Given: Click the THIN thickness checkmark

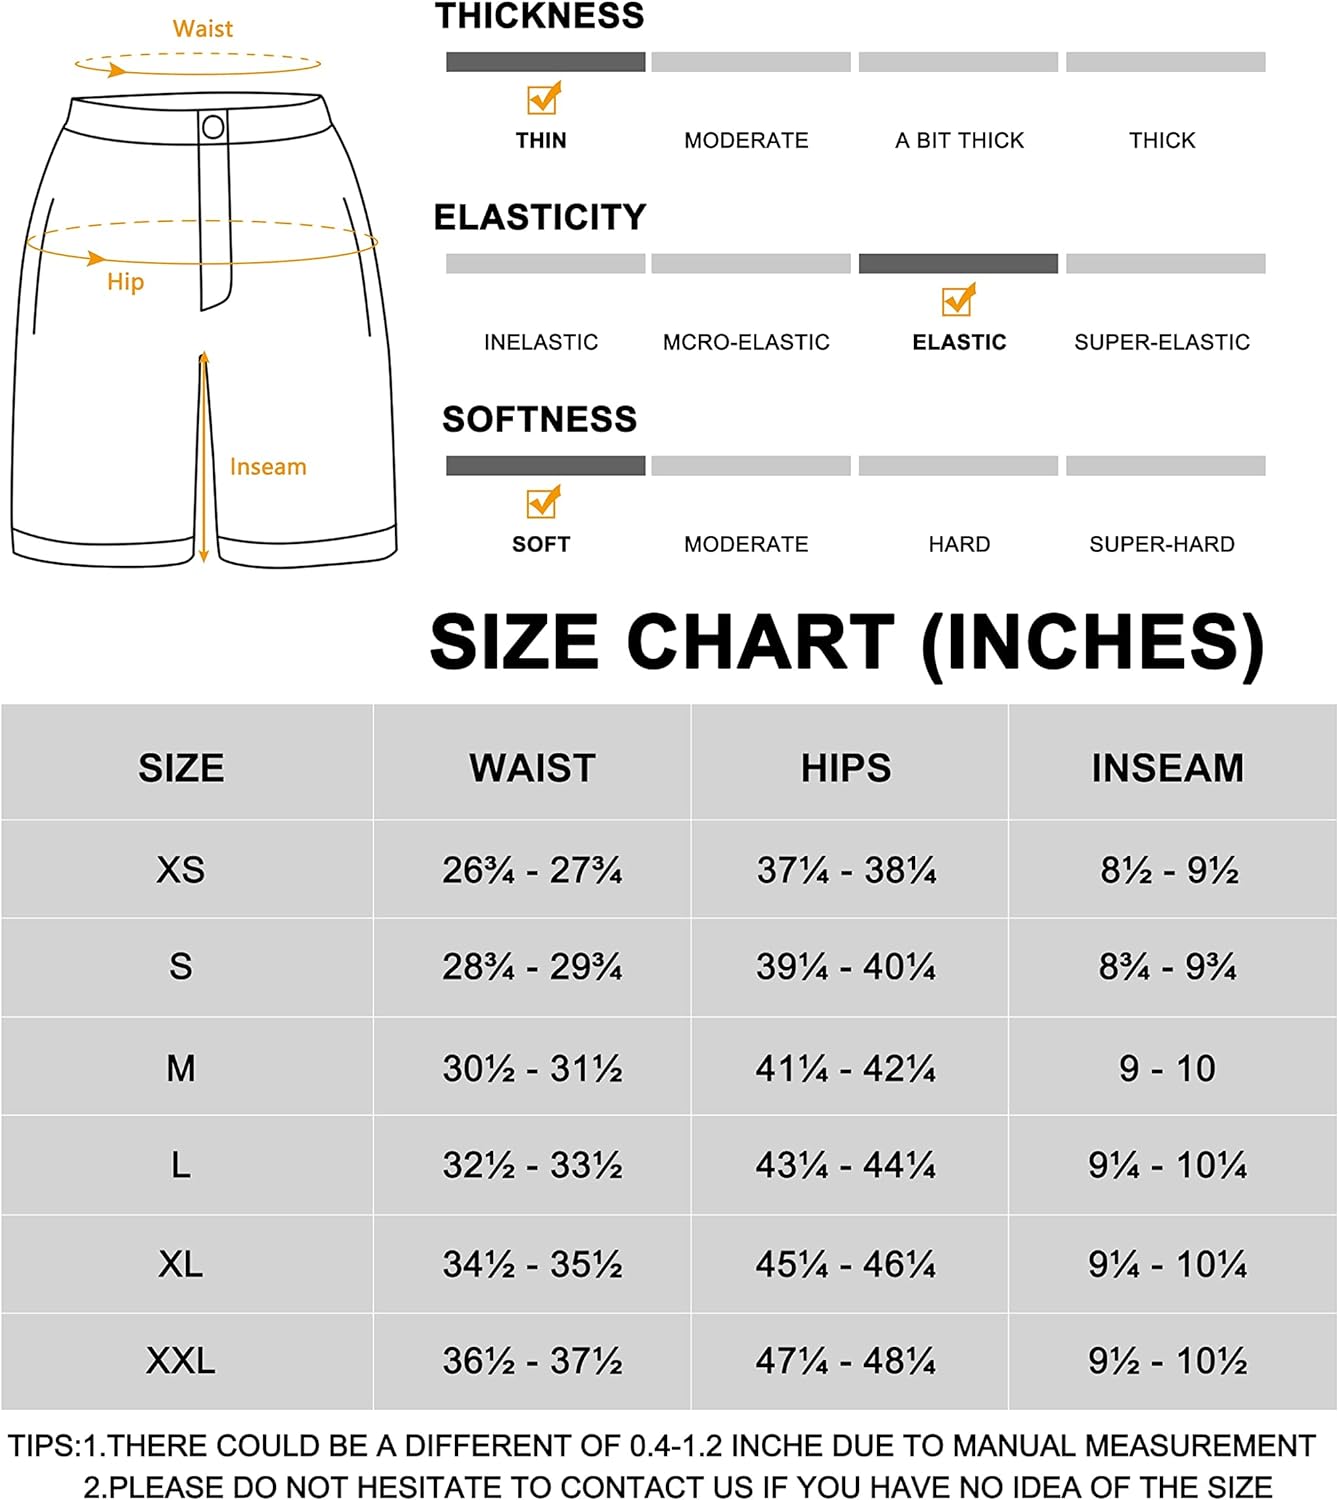Looking at the screenshot, I should click(x=544, y=98).
